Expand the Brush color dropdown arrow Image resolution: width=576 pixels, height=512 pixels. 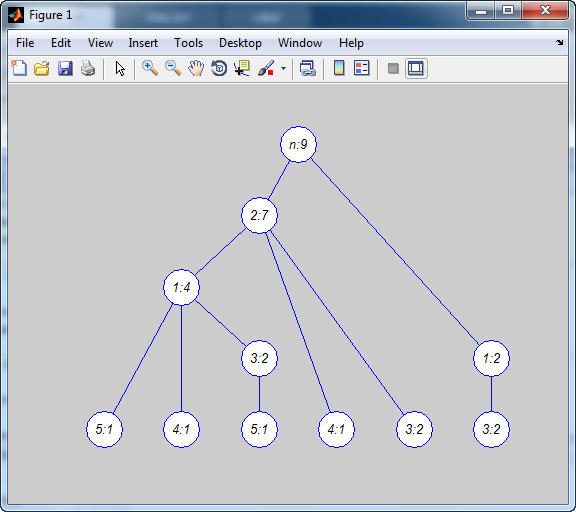click(x=283, y=68)
